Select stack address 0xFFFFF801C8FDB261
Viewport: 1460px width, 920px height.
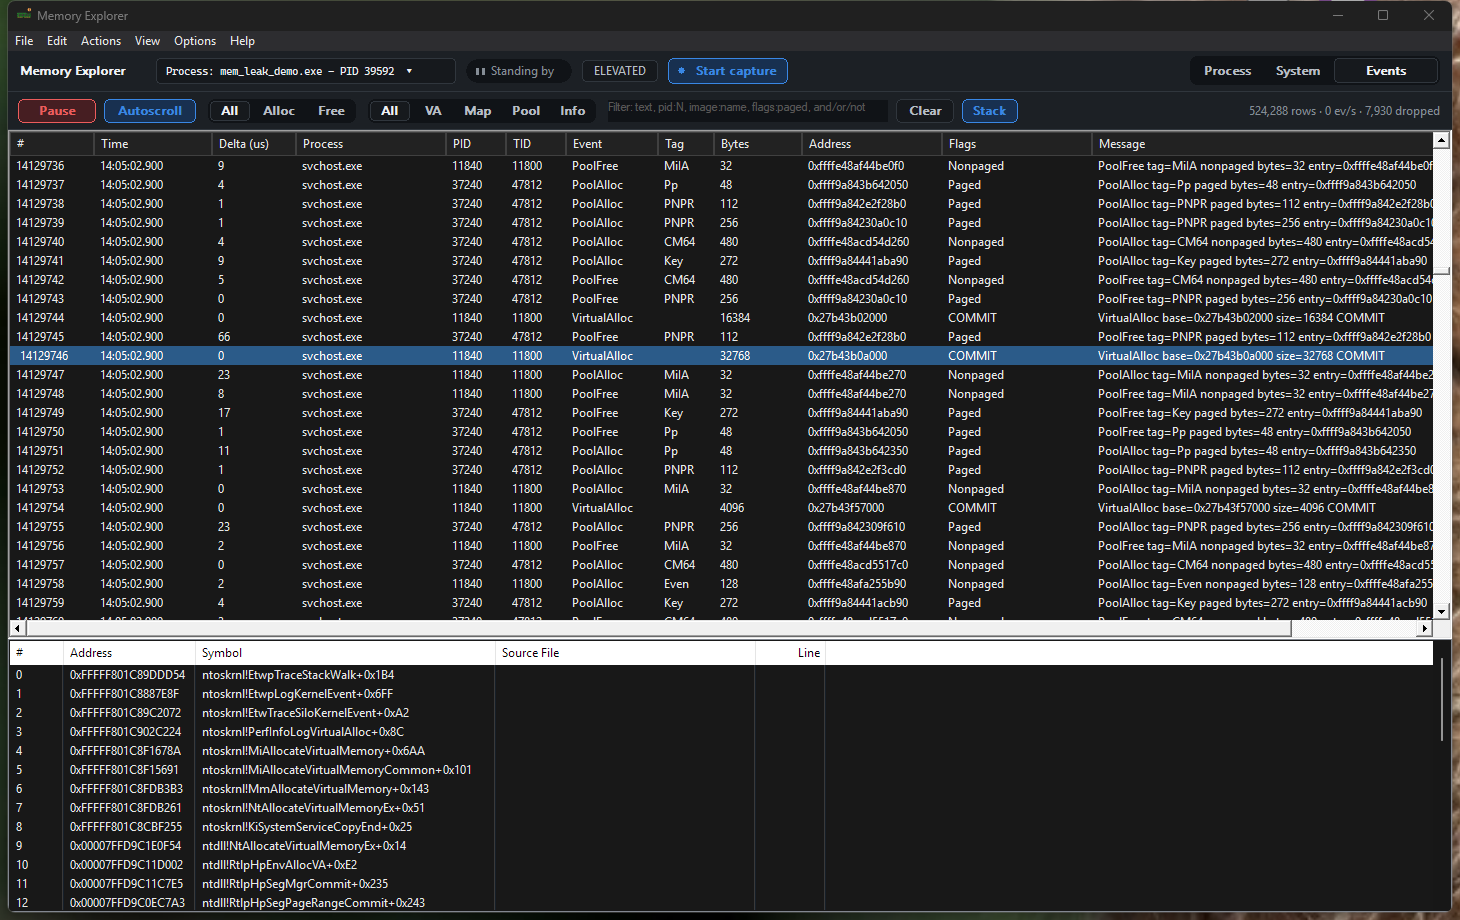126,808
